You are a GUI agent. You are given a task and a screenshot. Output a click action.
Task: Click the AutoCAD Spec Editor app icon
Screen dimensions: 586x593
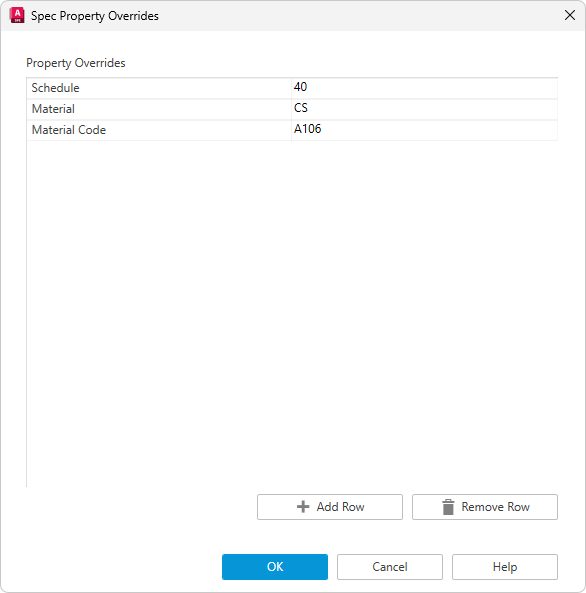point(17,16)
